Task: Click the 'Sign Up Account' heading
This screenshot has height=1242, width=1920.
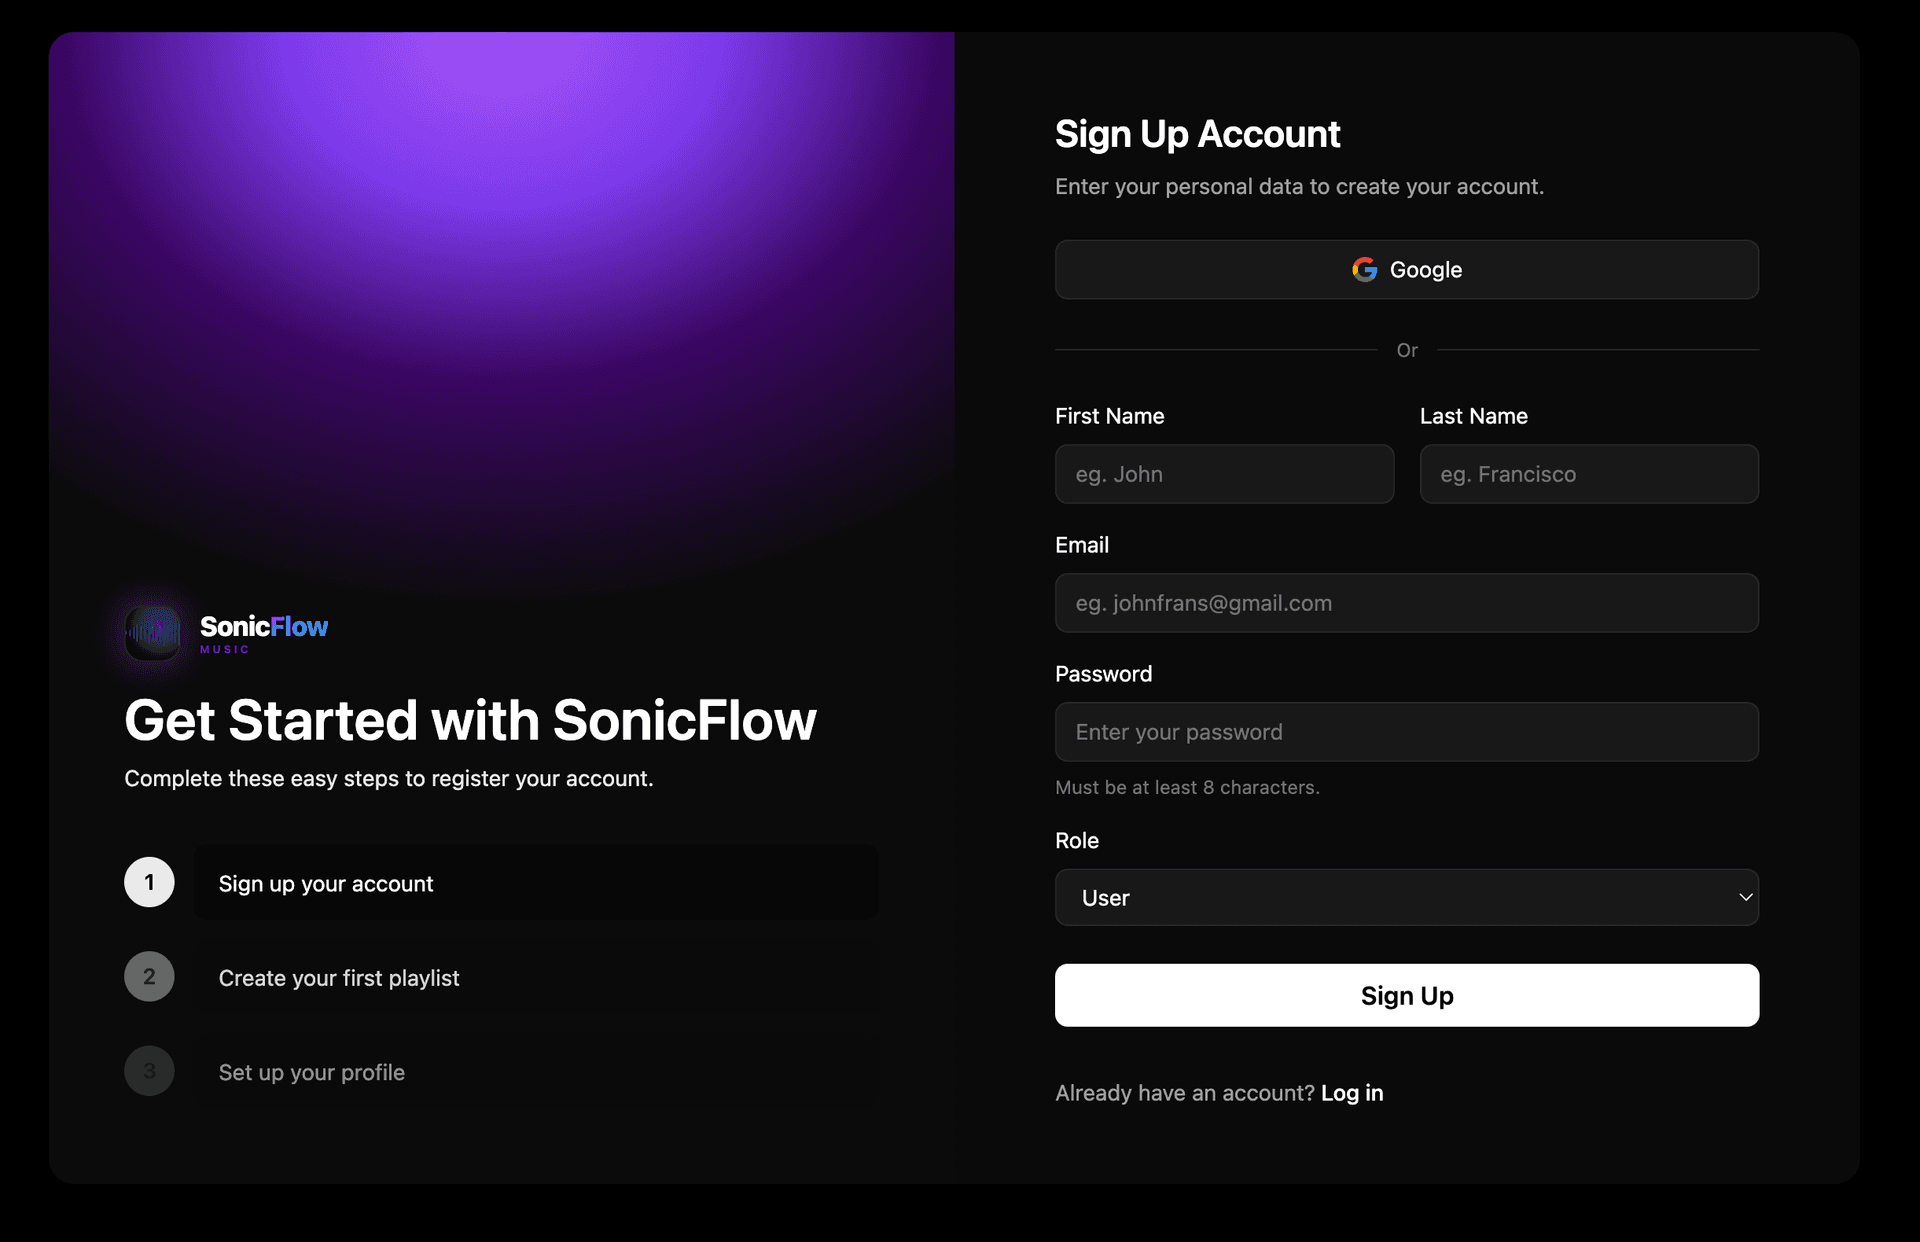Action: point(1197,134)
